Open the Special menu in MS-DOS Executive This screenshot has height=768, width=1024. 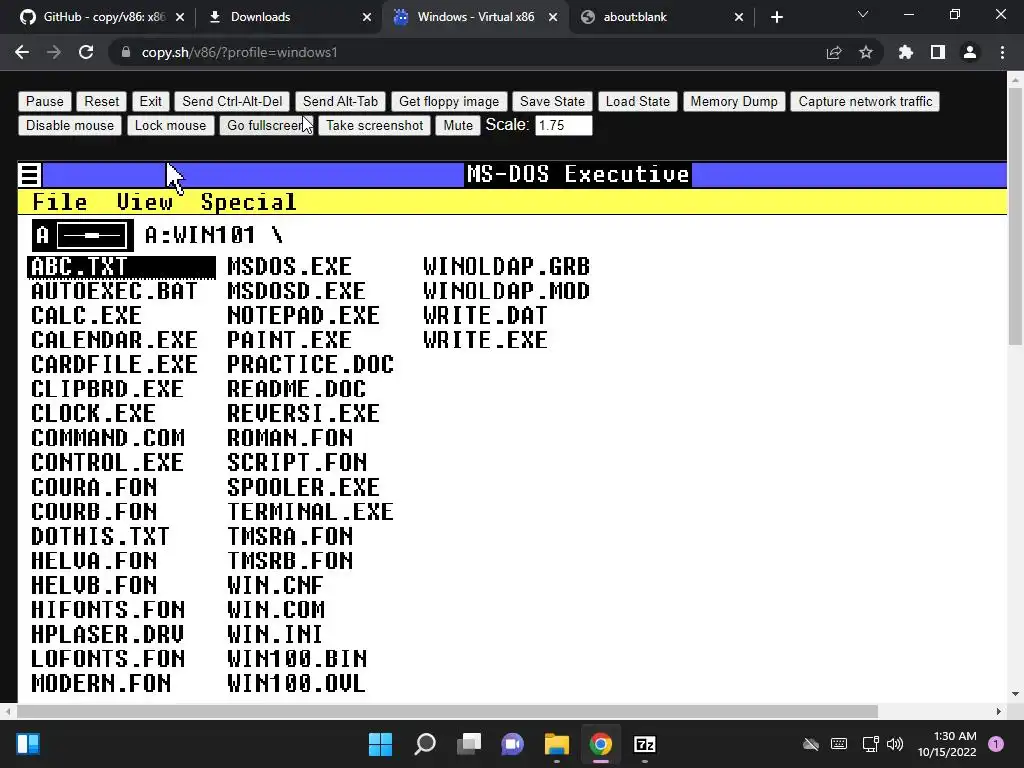click(248, 202)
